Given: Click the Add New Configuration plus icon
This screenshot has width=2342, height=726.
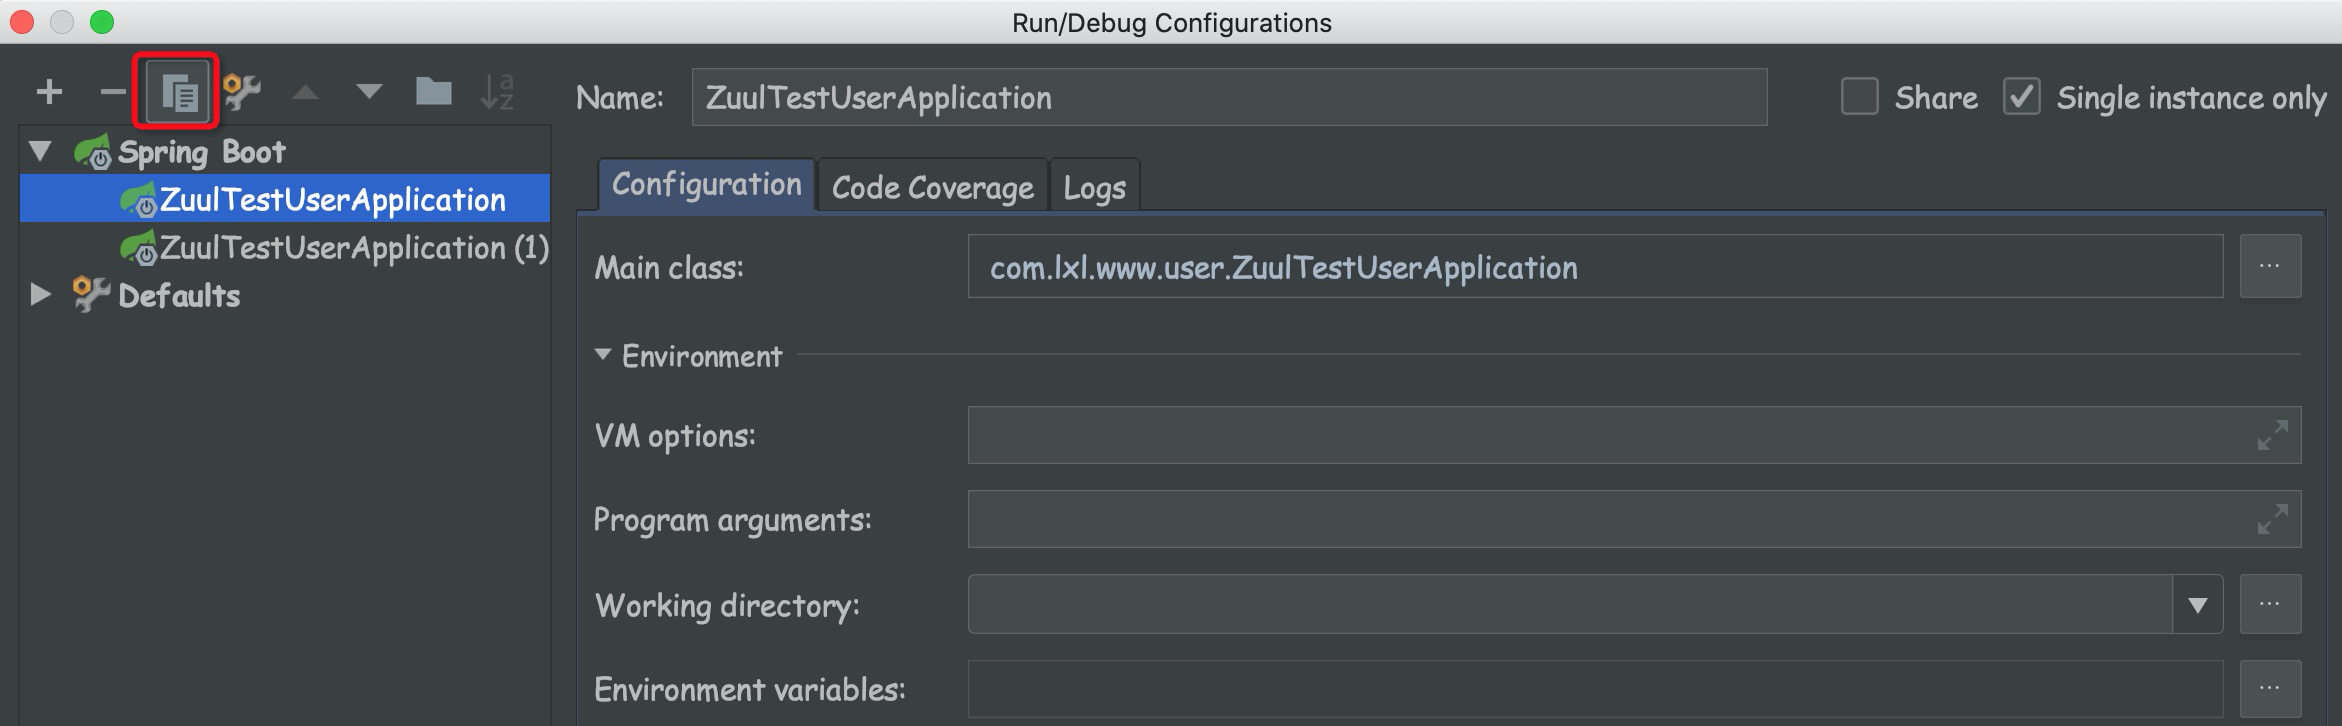Looking at the screenshot, I should [x=49, y=93].
